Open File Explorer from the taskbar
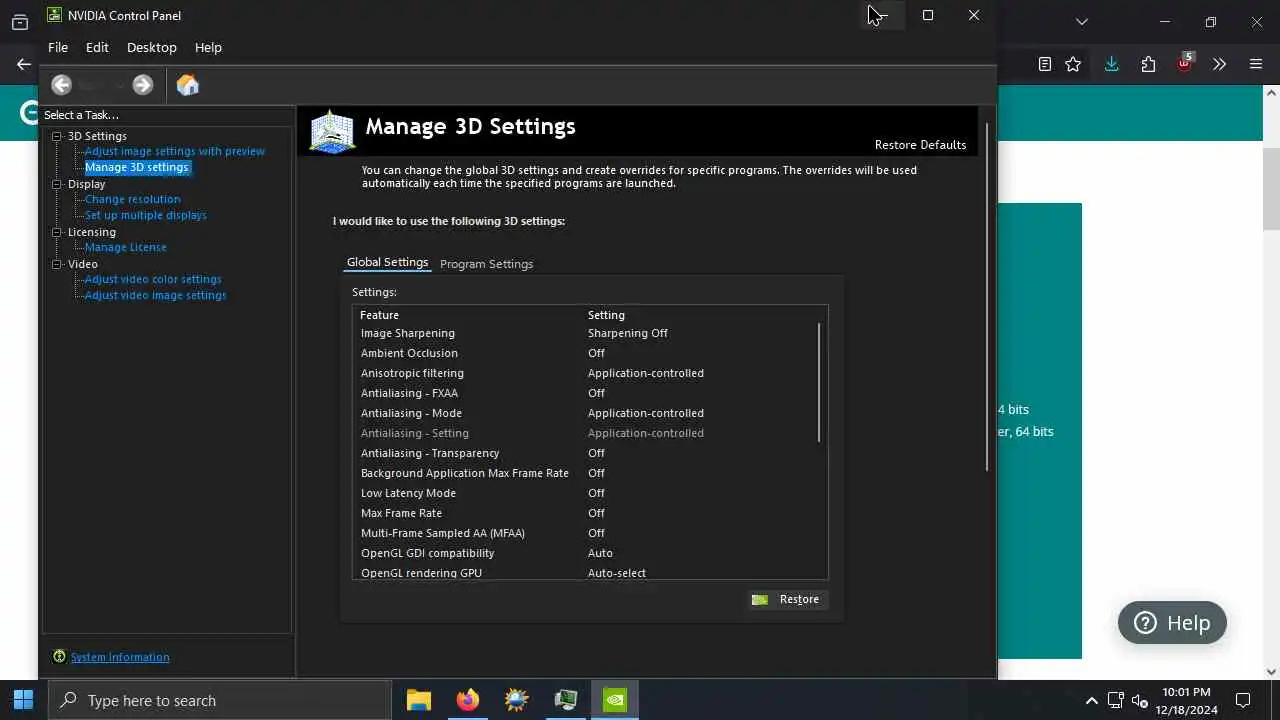The image size is (1280, 720). (419, 700)
